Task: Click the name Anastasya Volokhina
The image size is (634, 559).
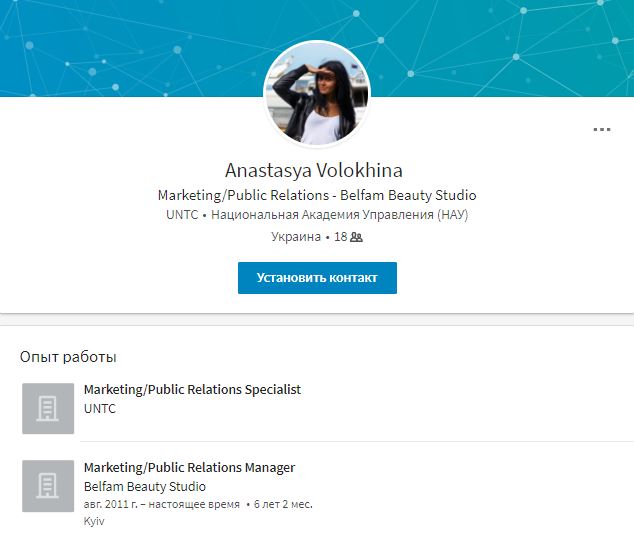Action: 314,170
